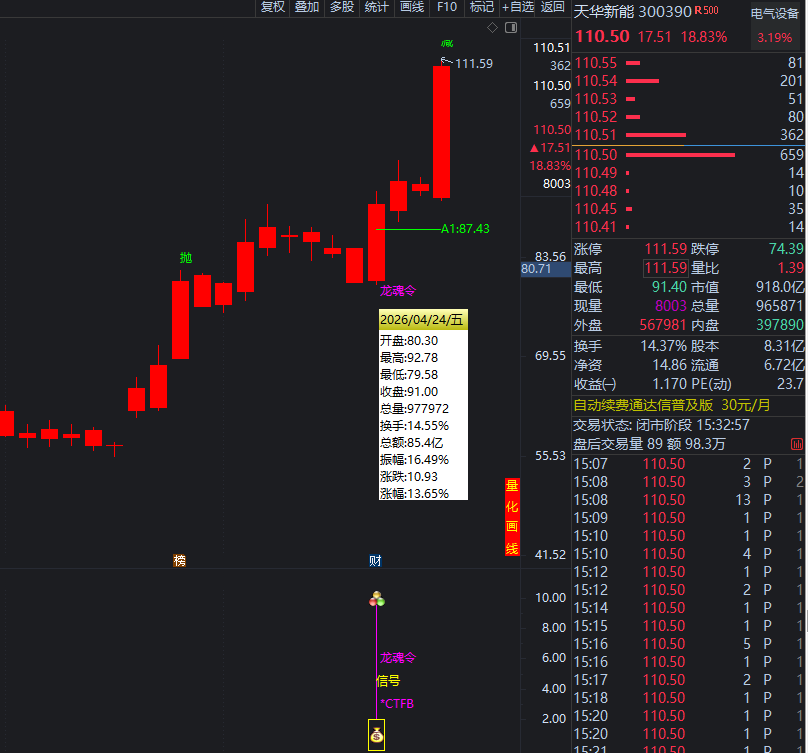Viewport: 808px width, 753px height.
Task: Click the 盘后交易量 89 text line
Action: pyautogui.click(x=649, y=444)
